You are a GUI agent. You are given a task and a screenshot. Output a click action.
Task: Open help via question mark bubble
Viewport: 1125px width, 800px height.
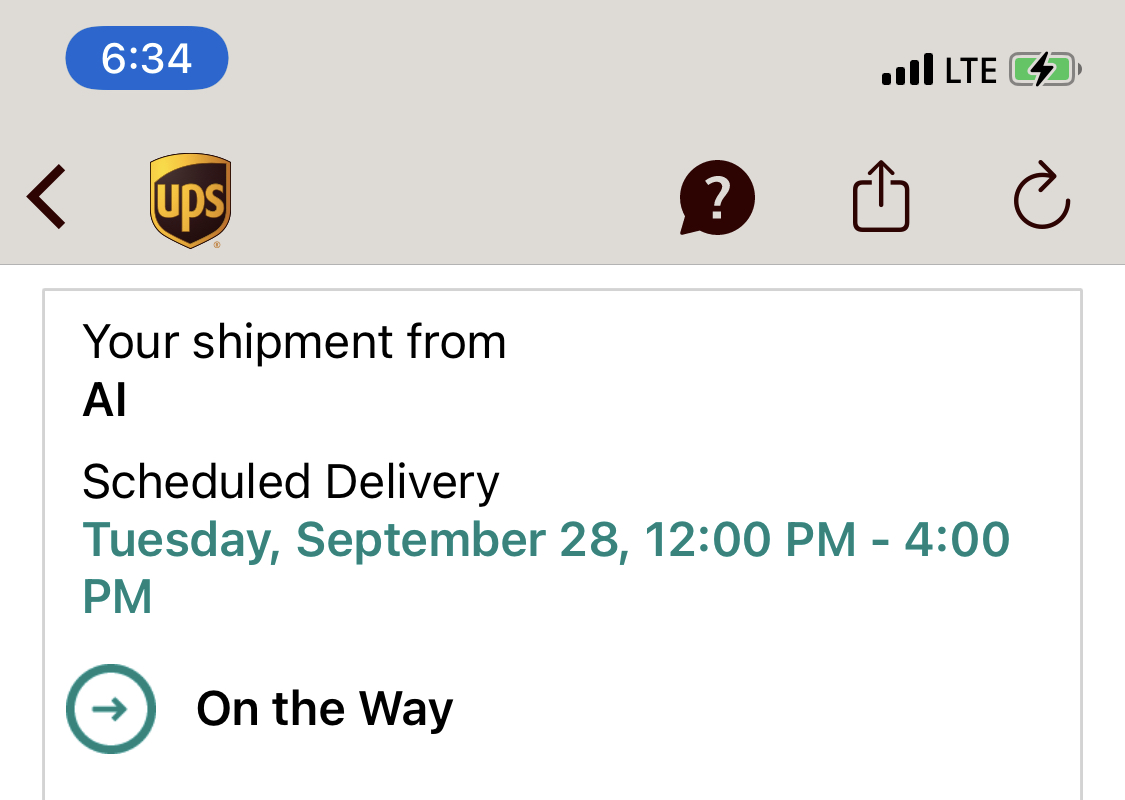(716, 198)
